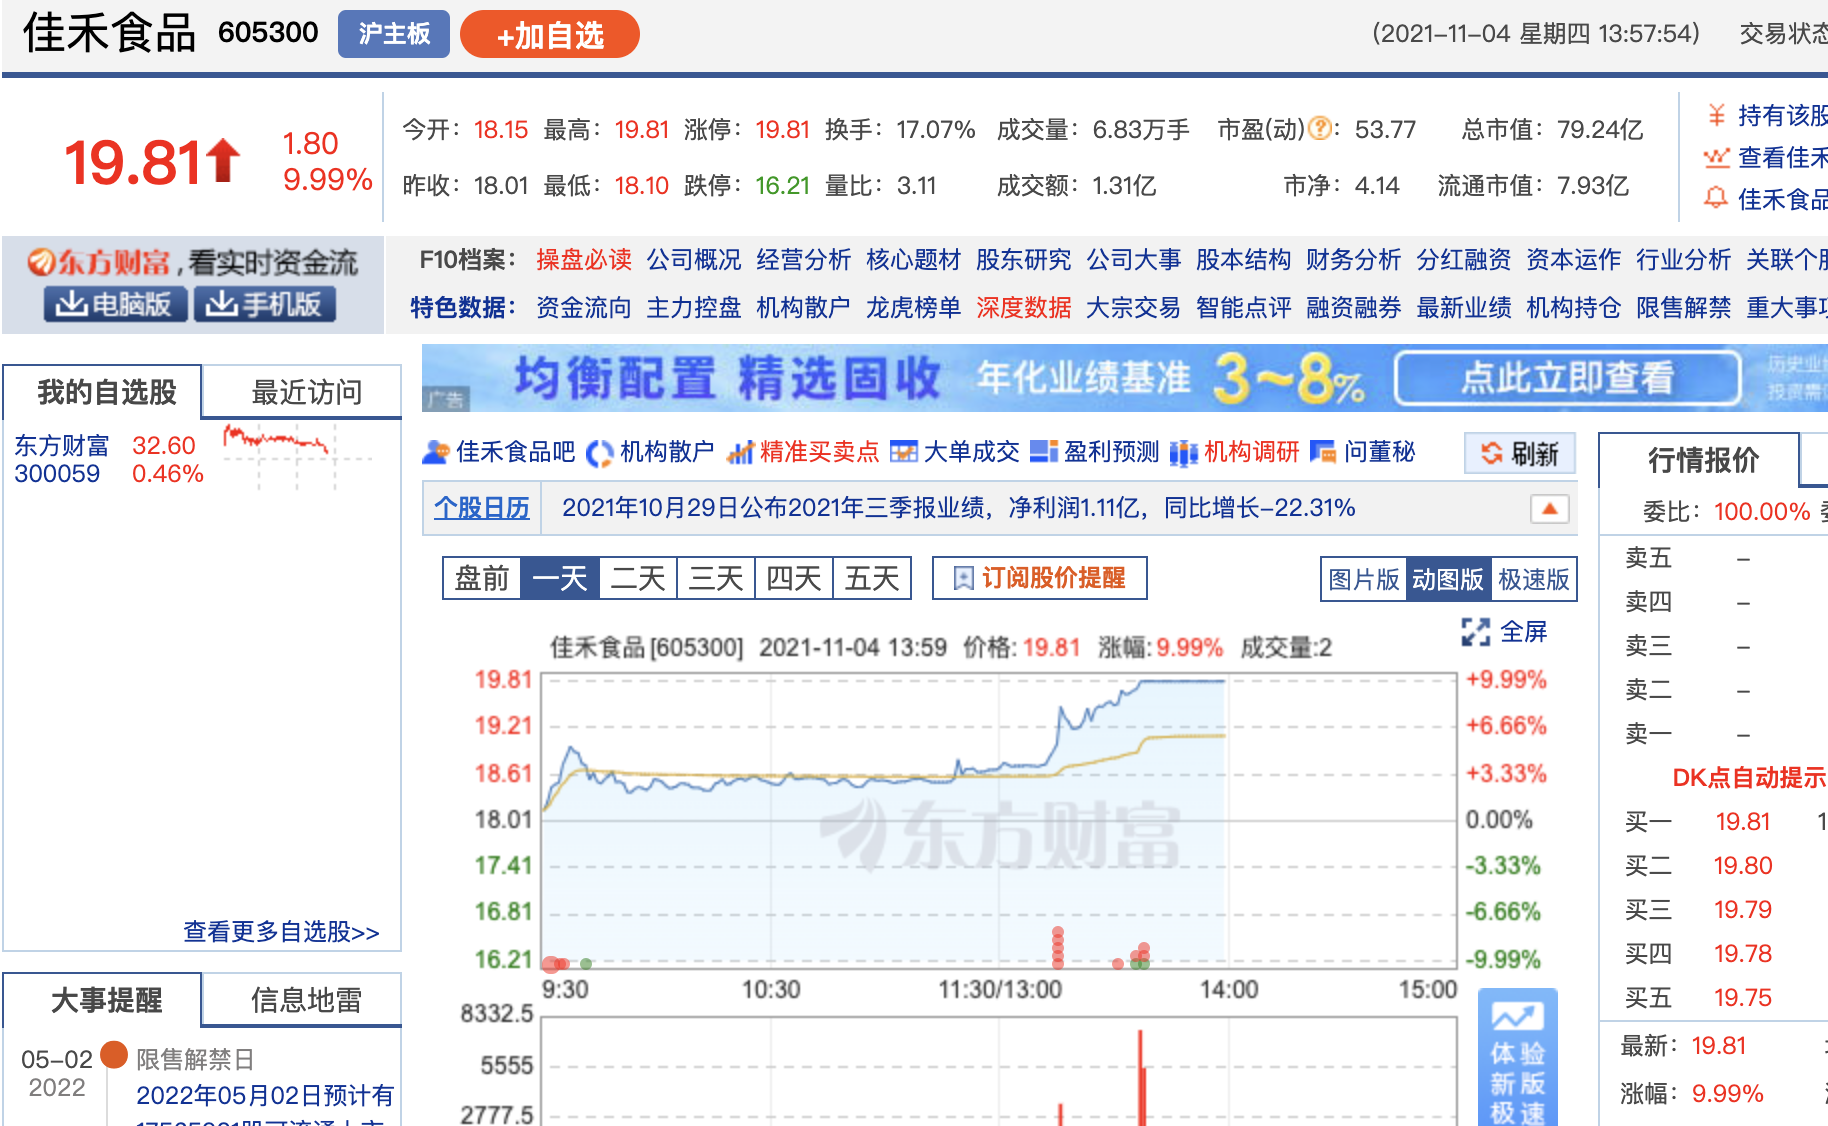
Task: Click the orange 限售解禁日 event dot
Action: 114,1054
